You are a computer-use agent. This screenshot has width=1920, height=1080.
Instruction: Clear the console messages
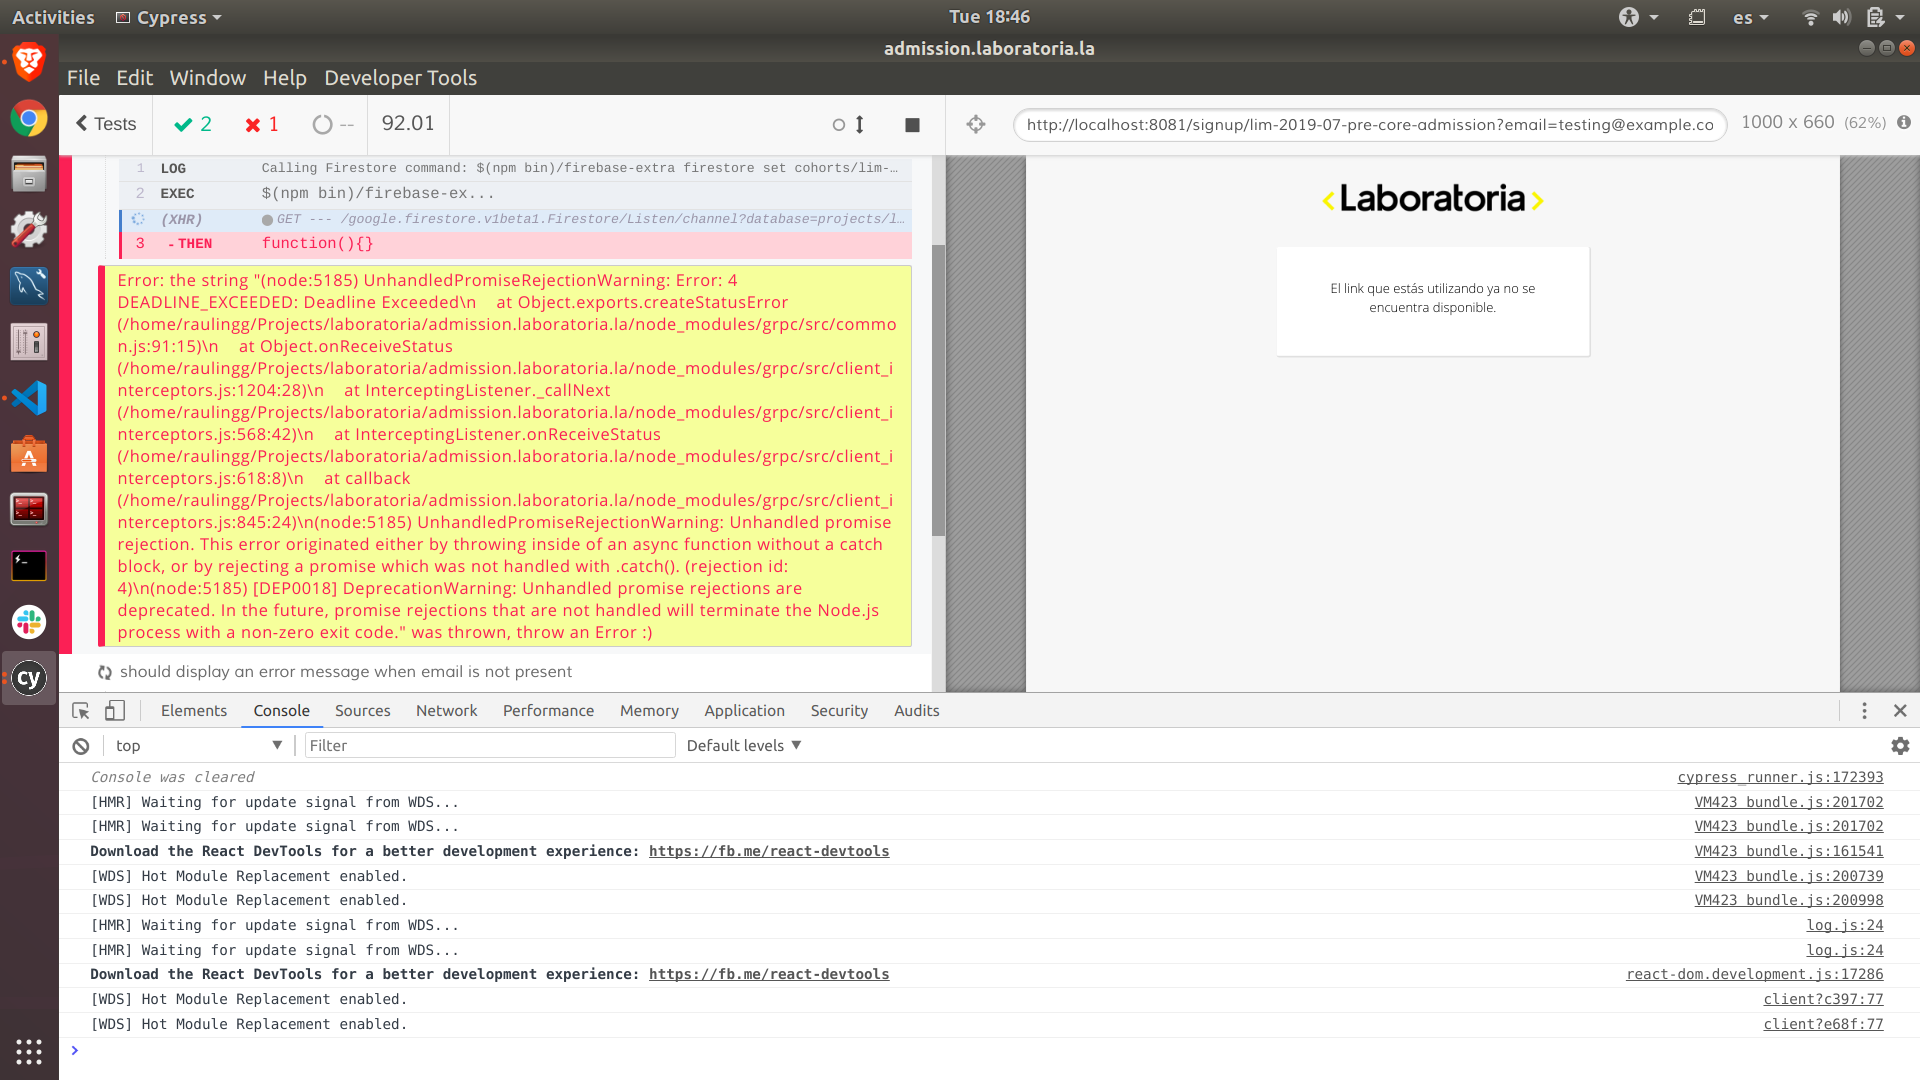(80, 745)
